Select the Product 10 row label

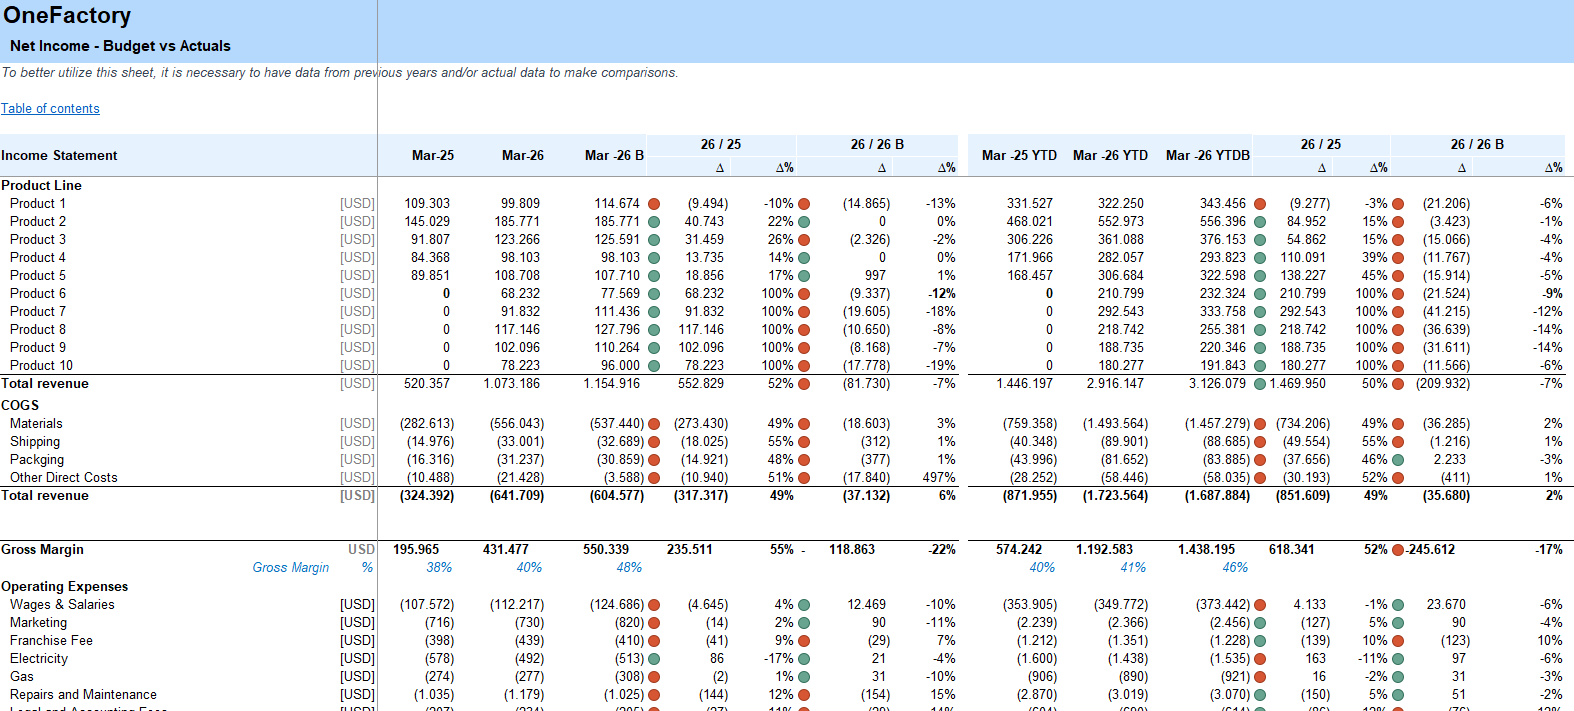pos(41,366)
